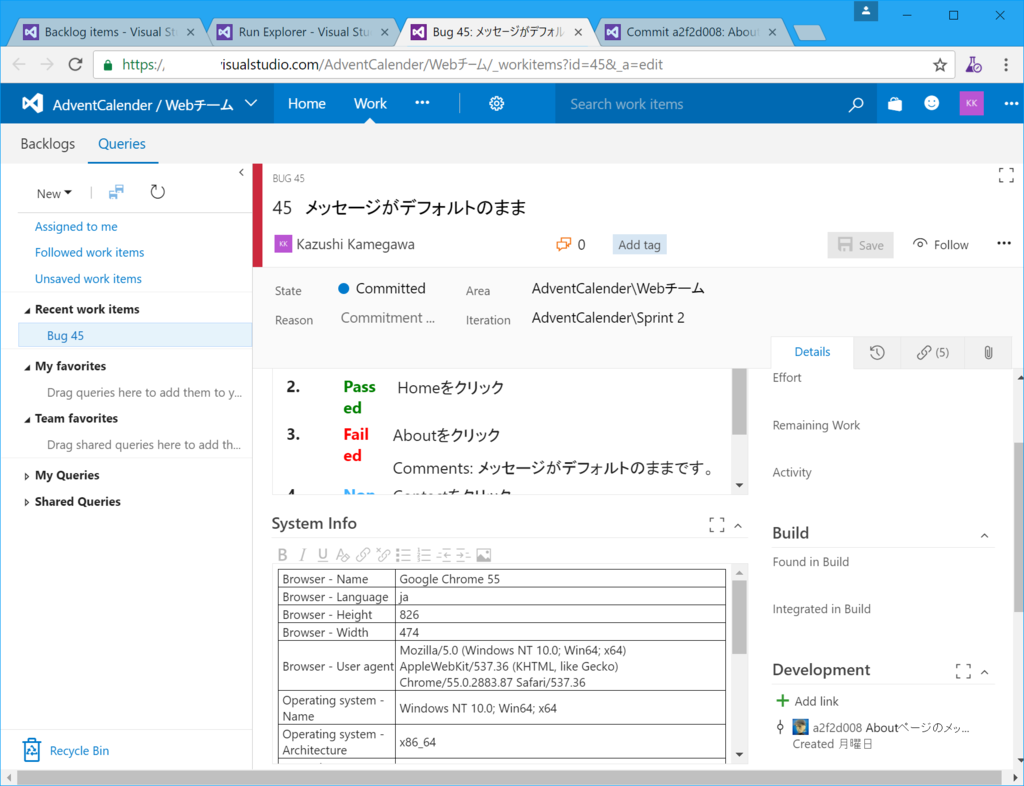Open more hubs ellipsis in navigation
Image resolution: width=1024 pixels, height=786 pixels.
[423, 102]
